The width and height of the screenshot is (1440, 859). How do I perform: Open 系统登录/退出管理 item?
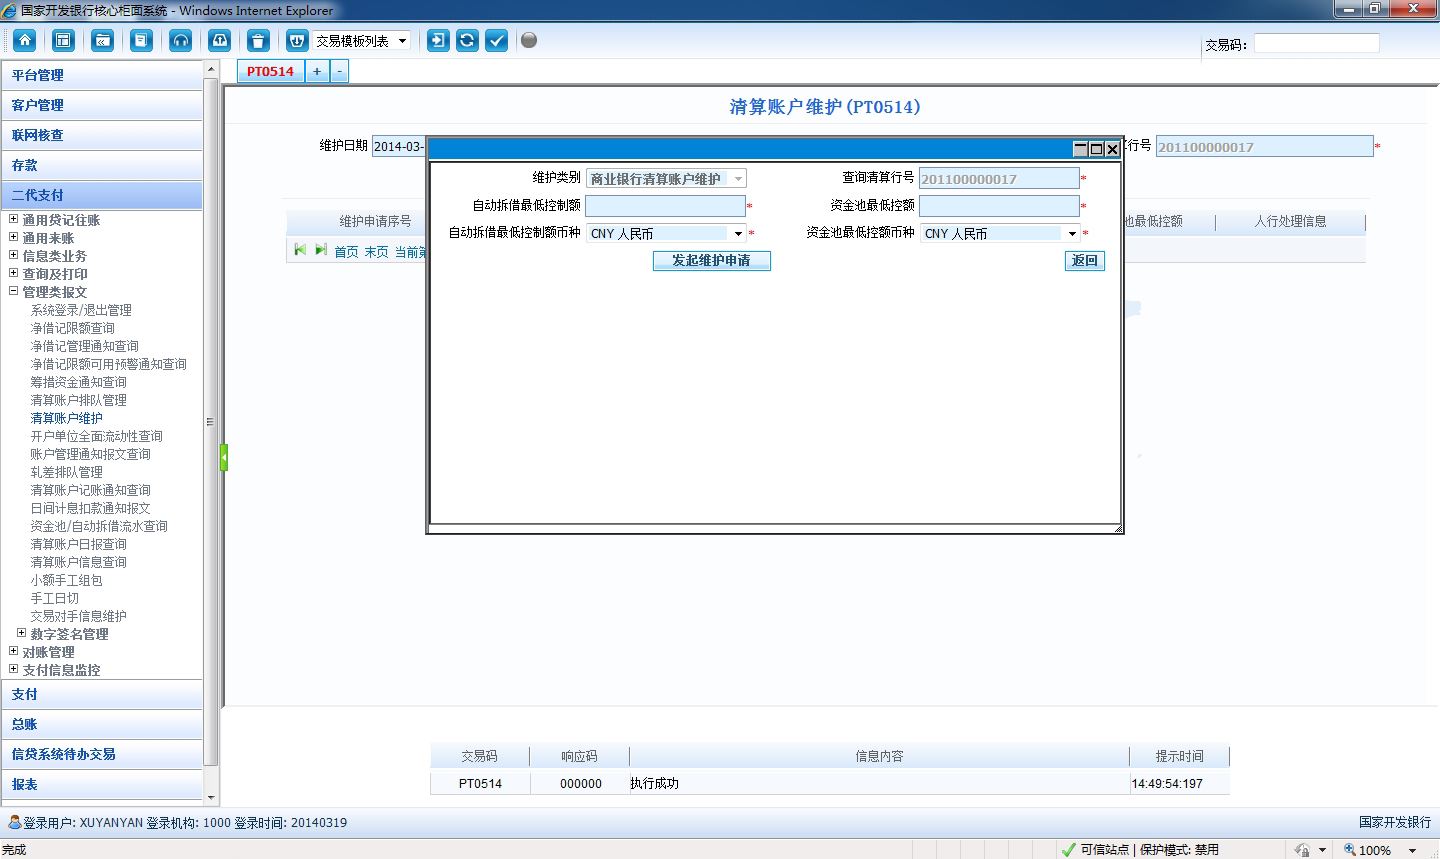point(81,310)
